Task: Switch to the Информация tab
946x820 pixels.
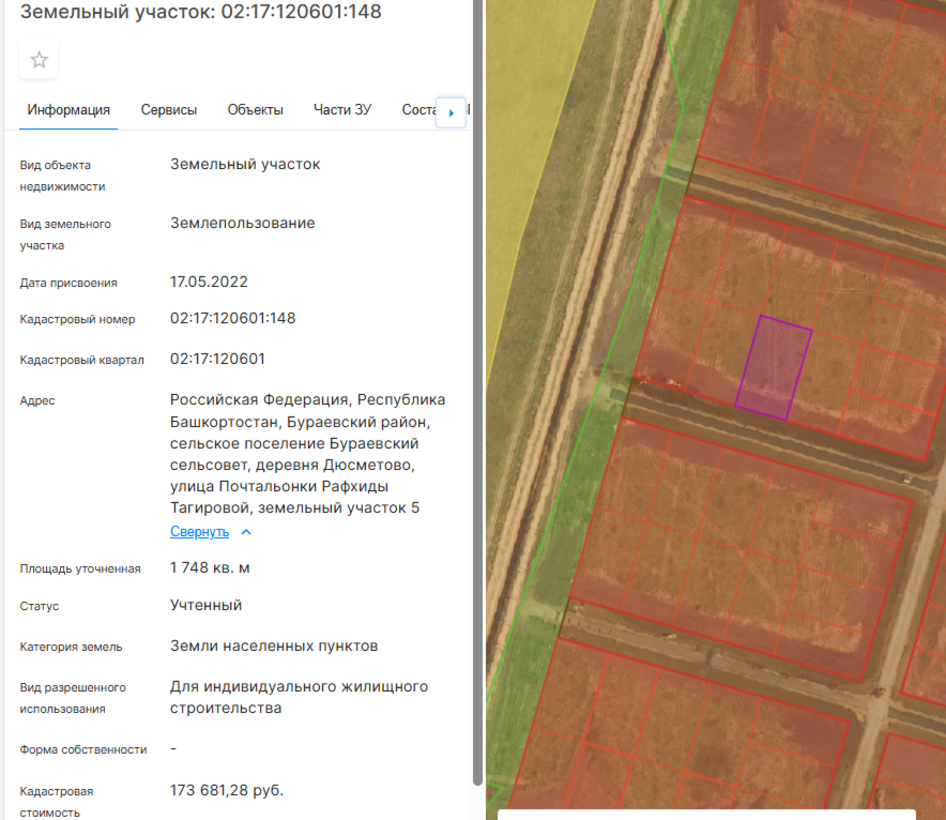Action: pyautogui.click(x=68, y=110)
